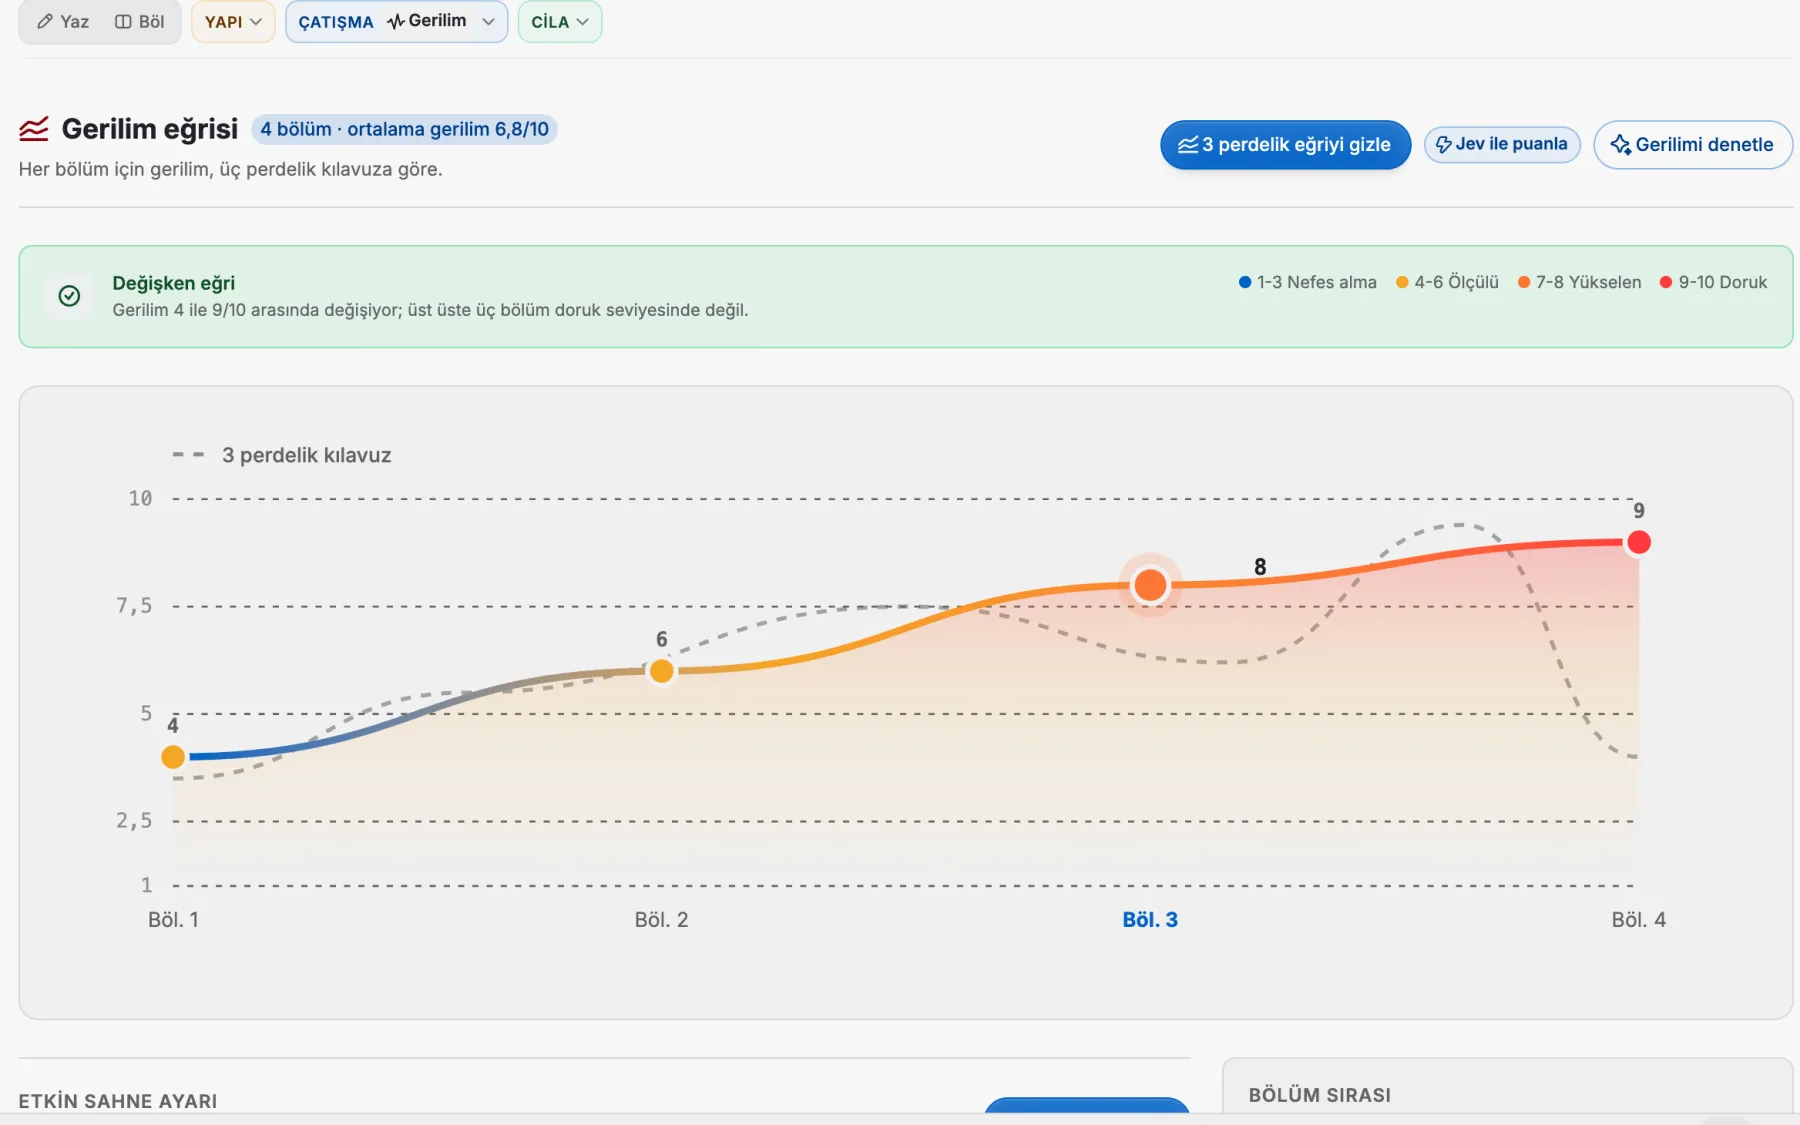Click the 1-3 Nefes alma legend item
The width and height of the screenshot is (1800, 1125).
pos(1307,282)
